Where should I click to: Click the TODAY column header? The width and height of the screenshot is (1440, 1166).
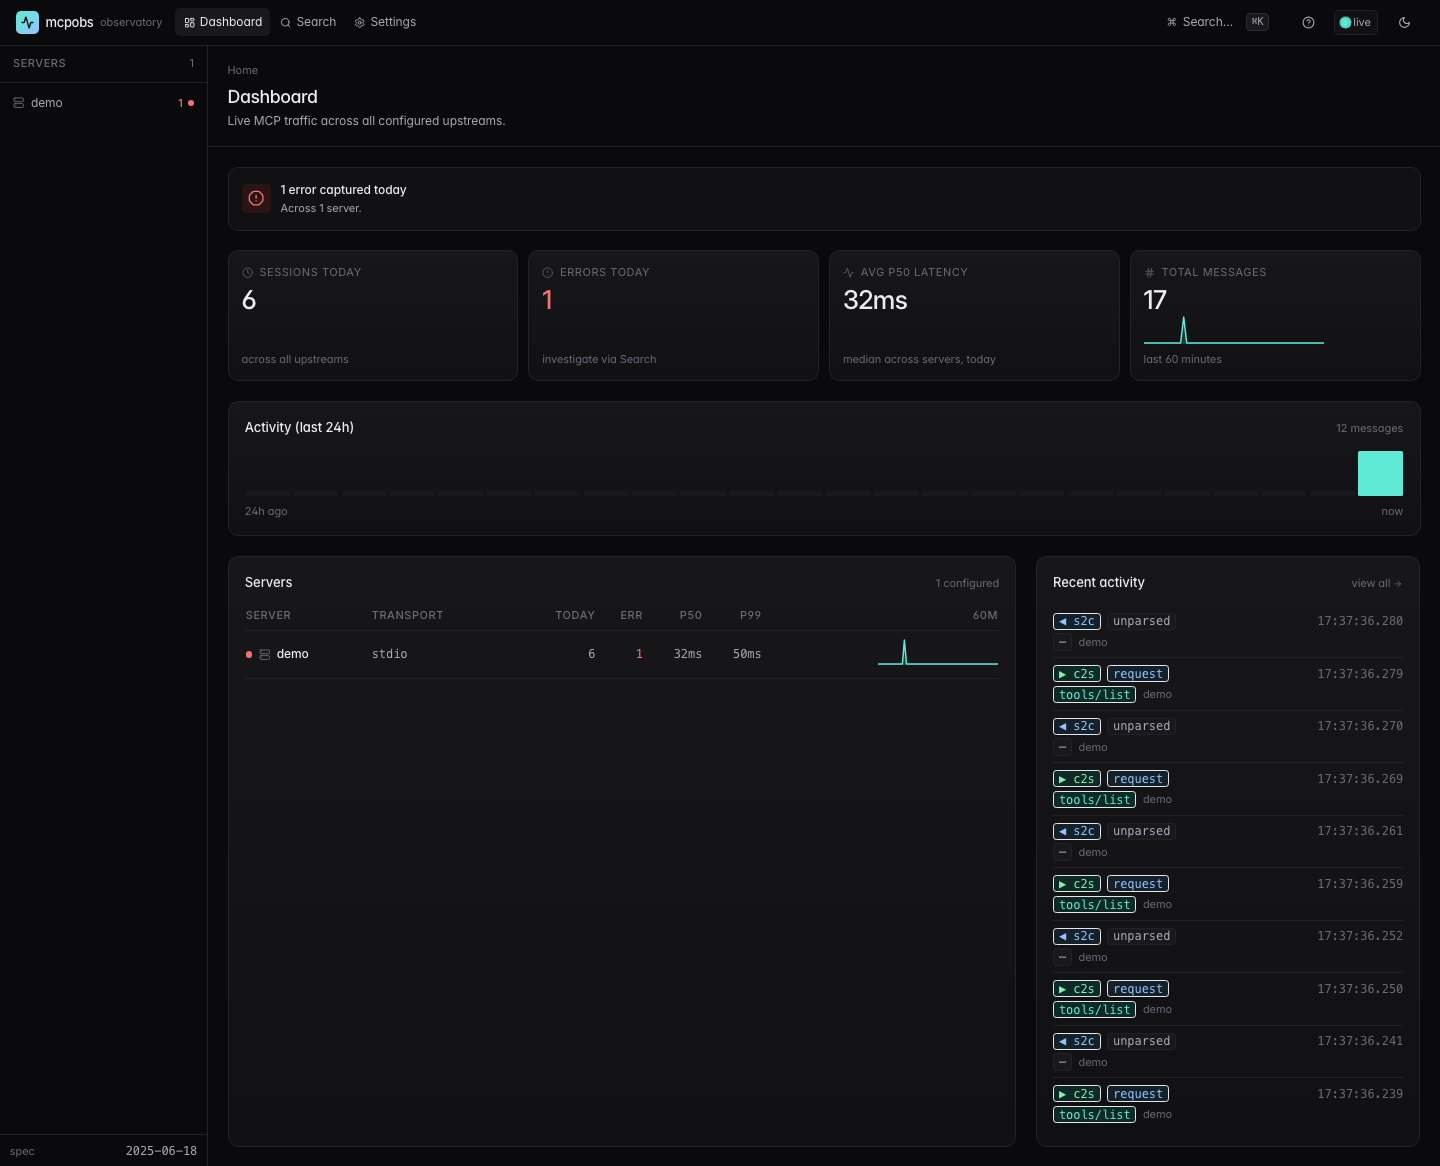[x=575, y=615]
